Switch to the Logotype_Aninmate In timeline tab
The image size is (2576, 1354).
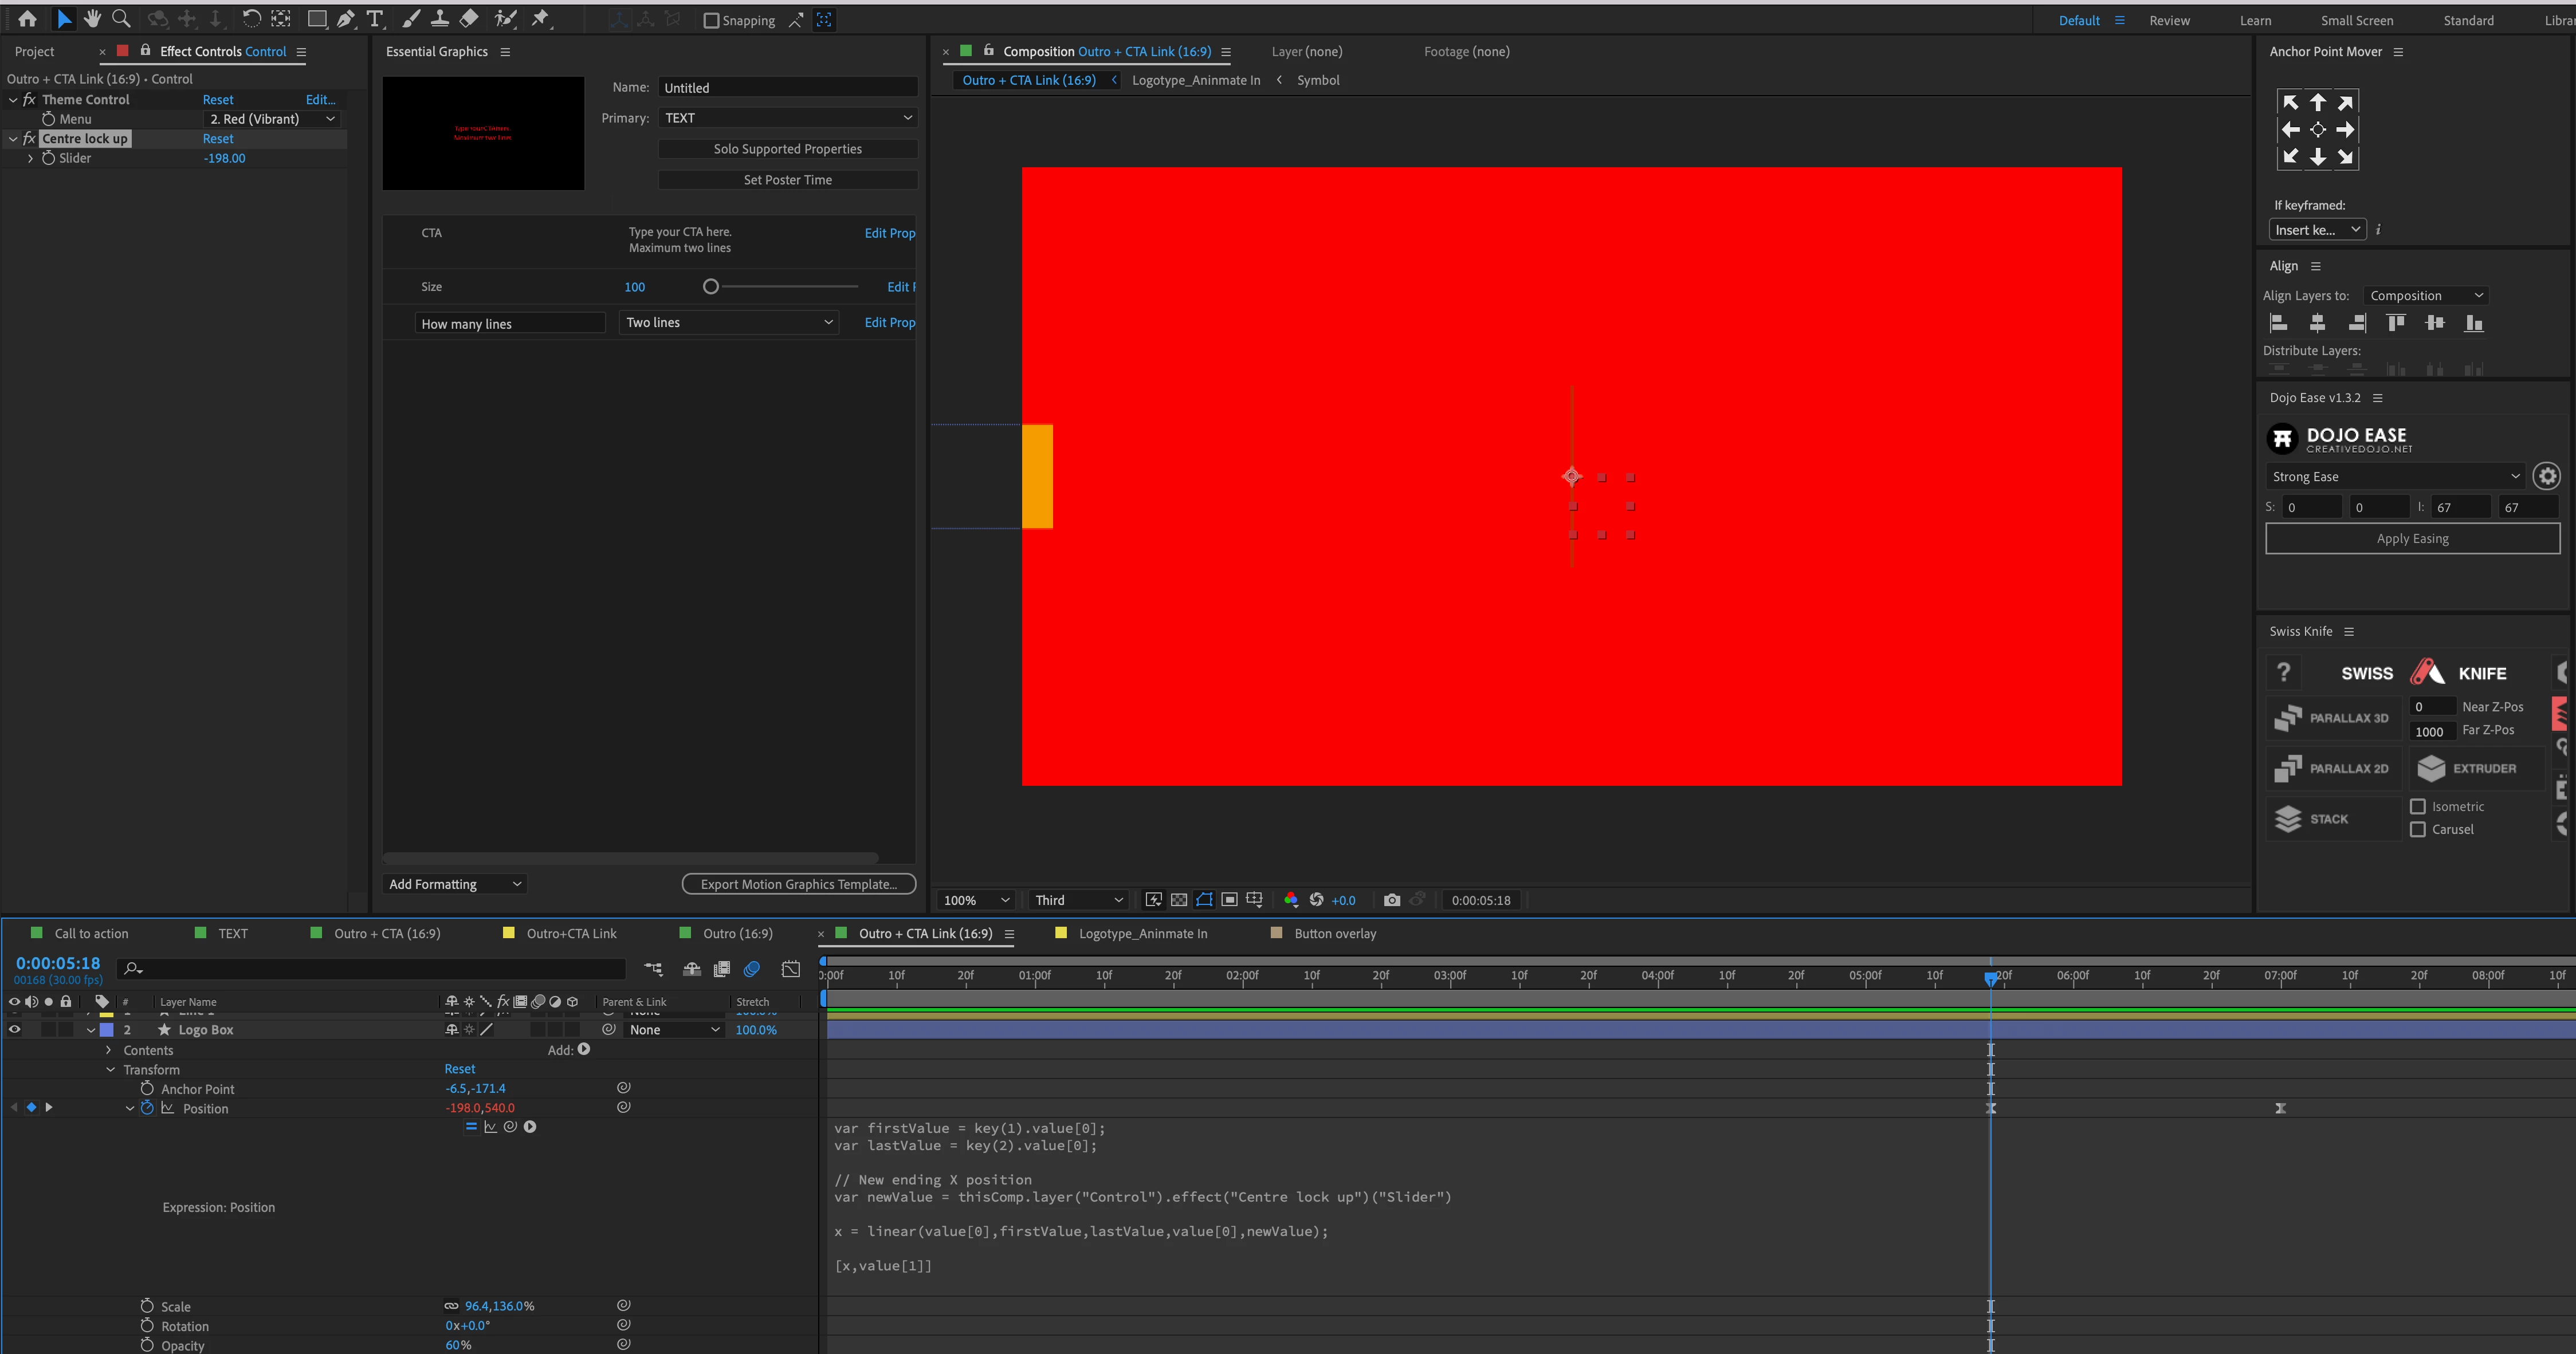(1142, 933)
